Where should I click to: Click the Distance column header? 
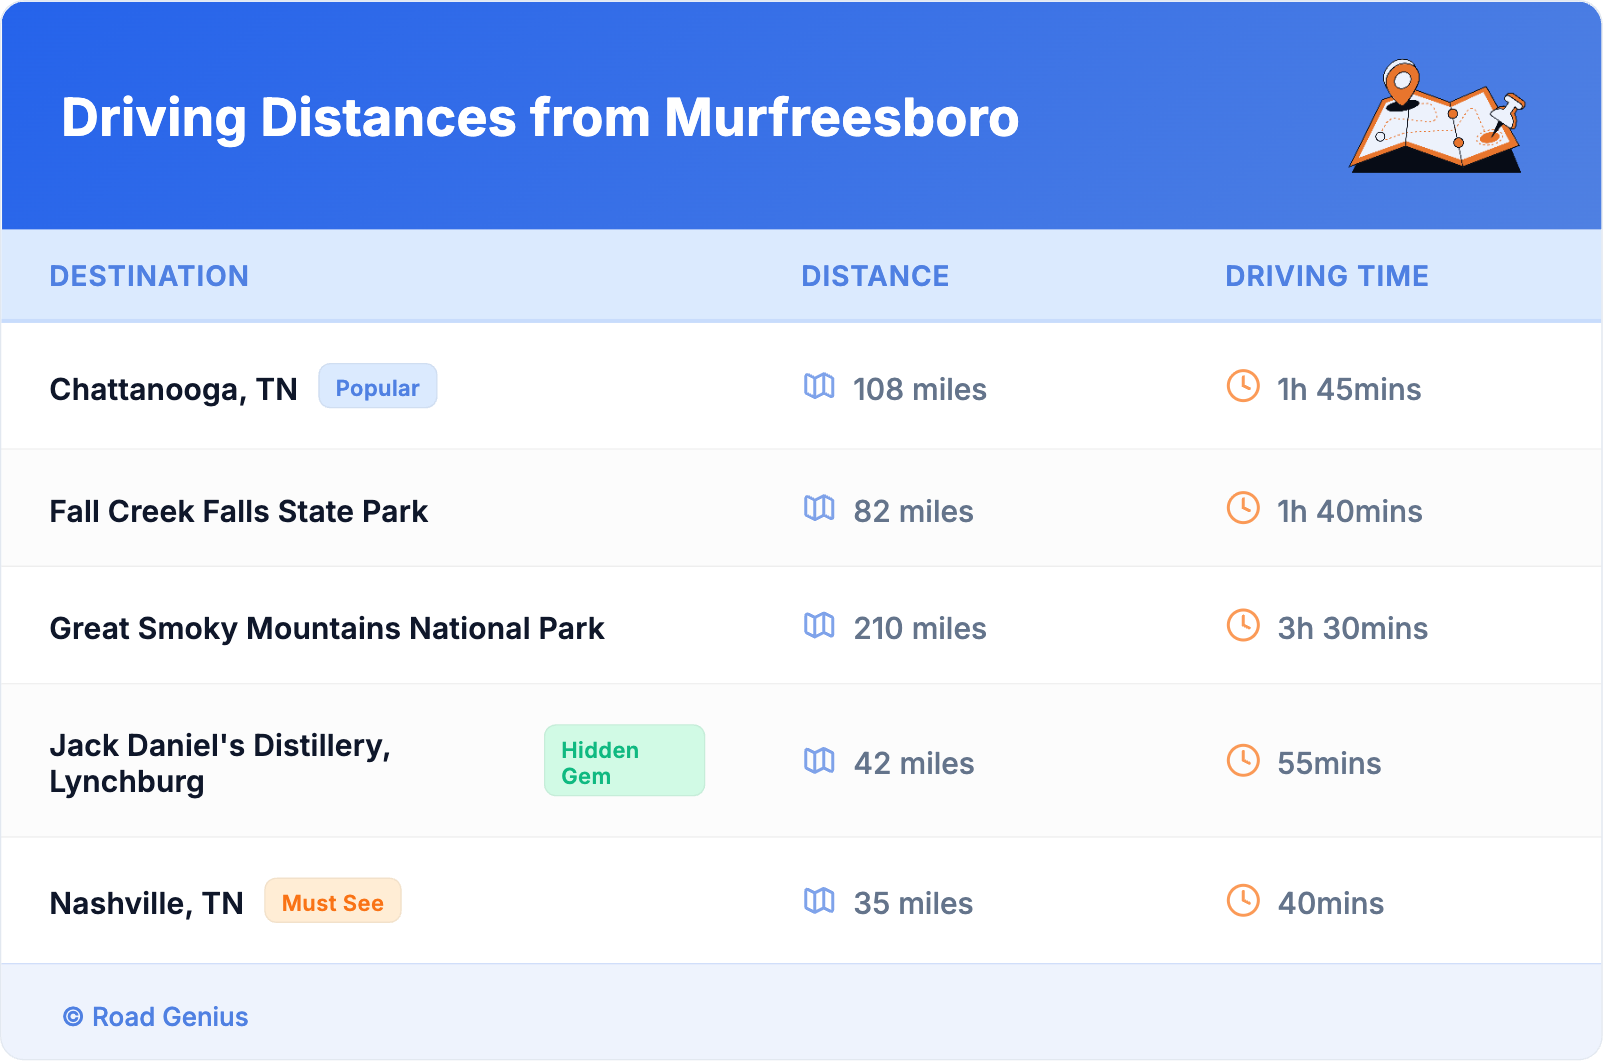click(x=875, y=276)
